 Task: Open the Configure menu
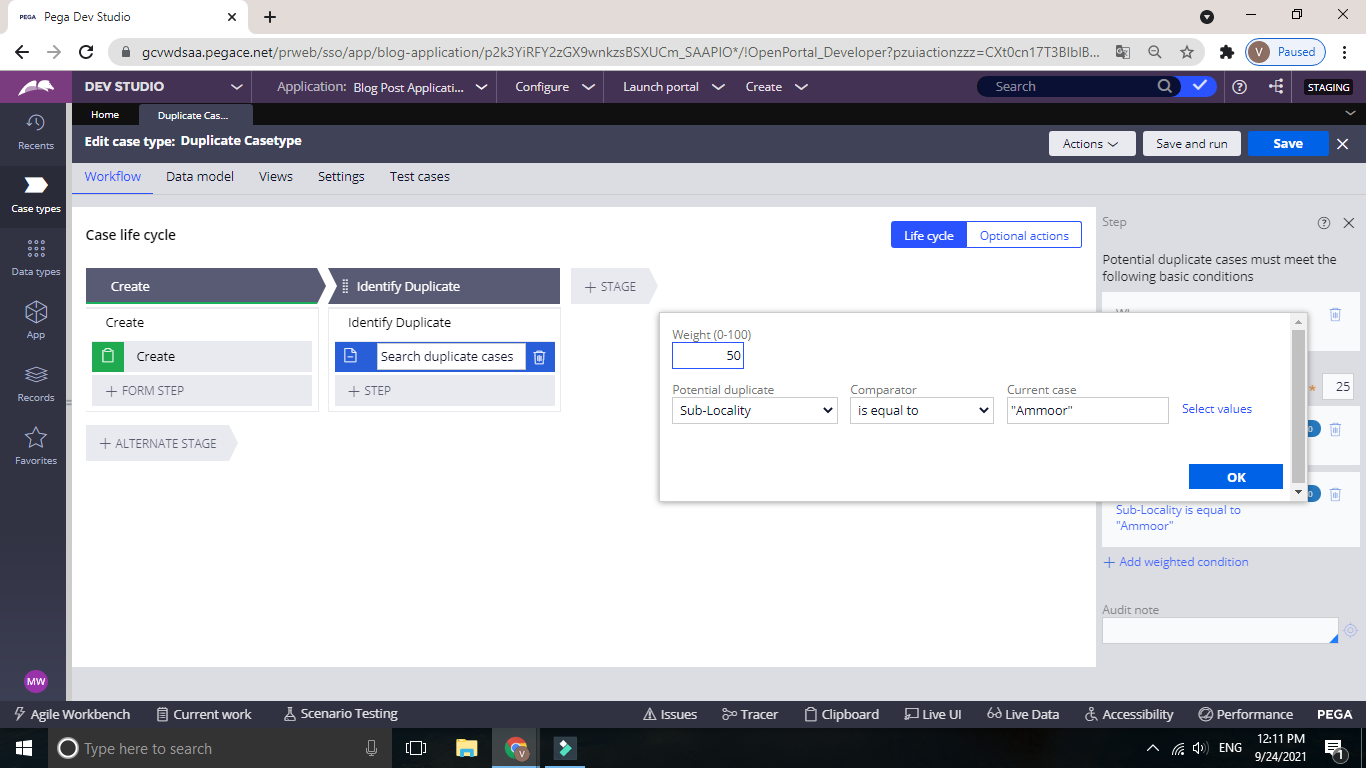tap(554, 87)
